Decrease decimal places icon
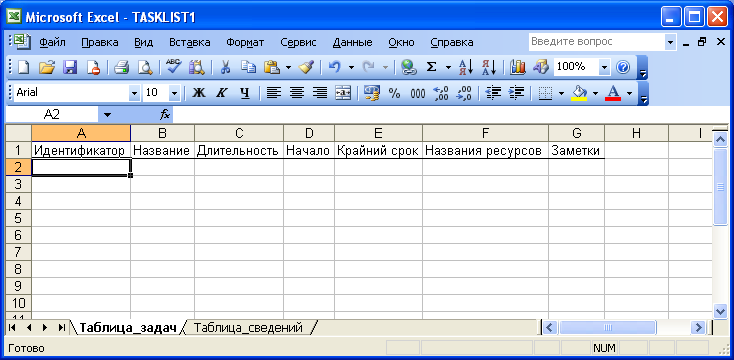Image resolution: width=734 pixels, height=360 pixels. [x=464, y=93]
